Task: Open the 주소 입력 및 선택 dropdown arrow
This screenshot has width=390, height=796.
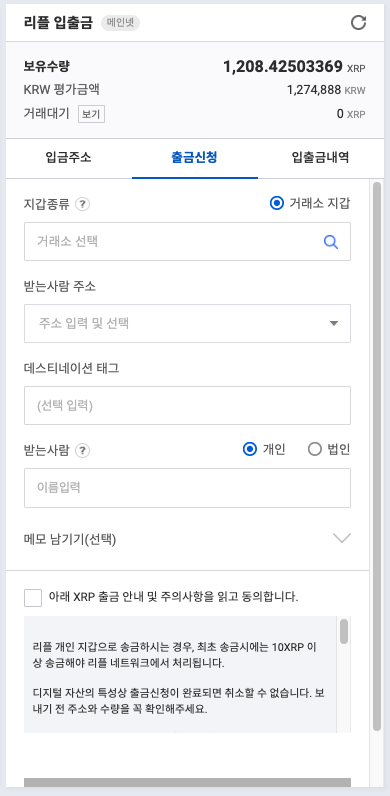Action: [334, 323]
